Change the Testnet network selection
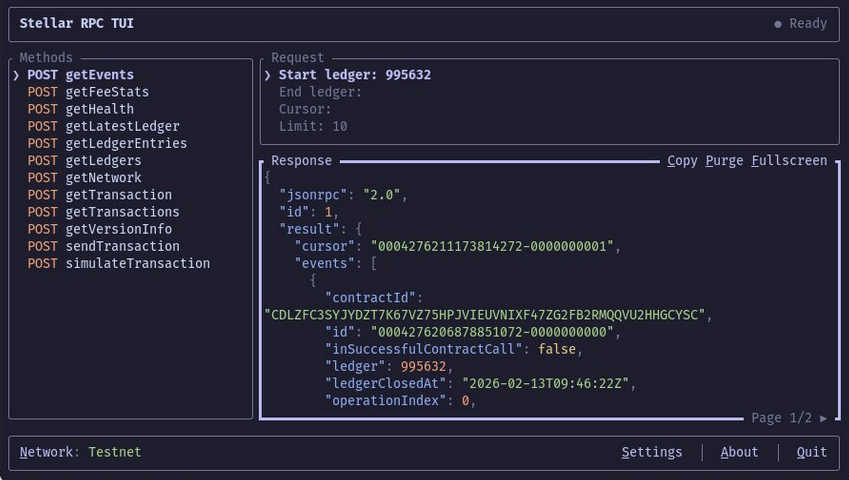The image size is (849, 480). pyautogui.click(x=114, y=452)
